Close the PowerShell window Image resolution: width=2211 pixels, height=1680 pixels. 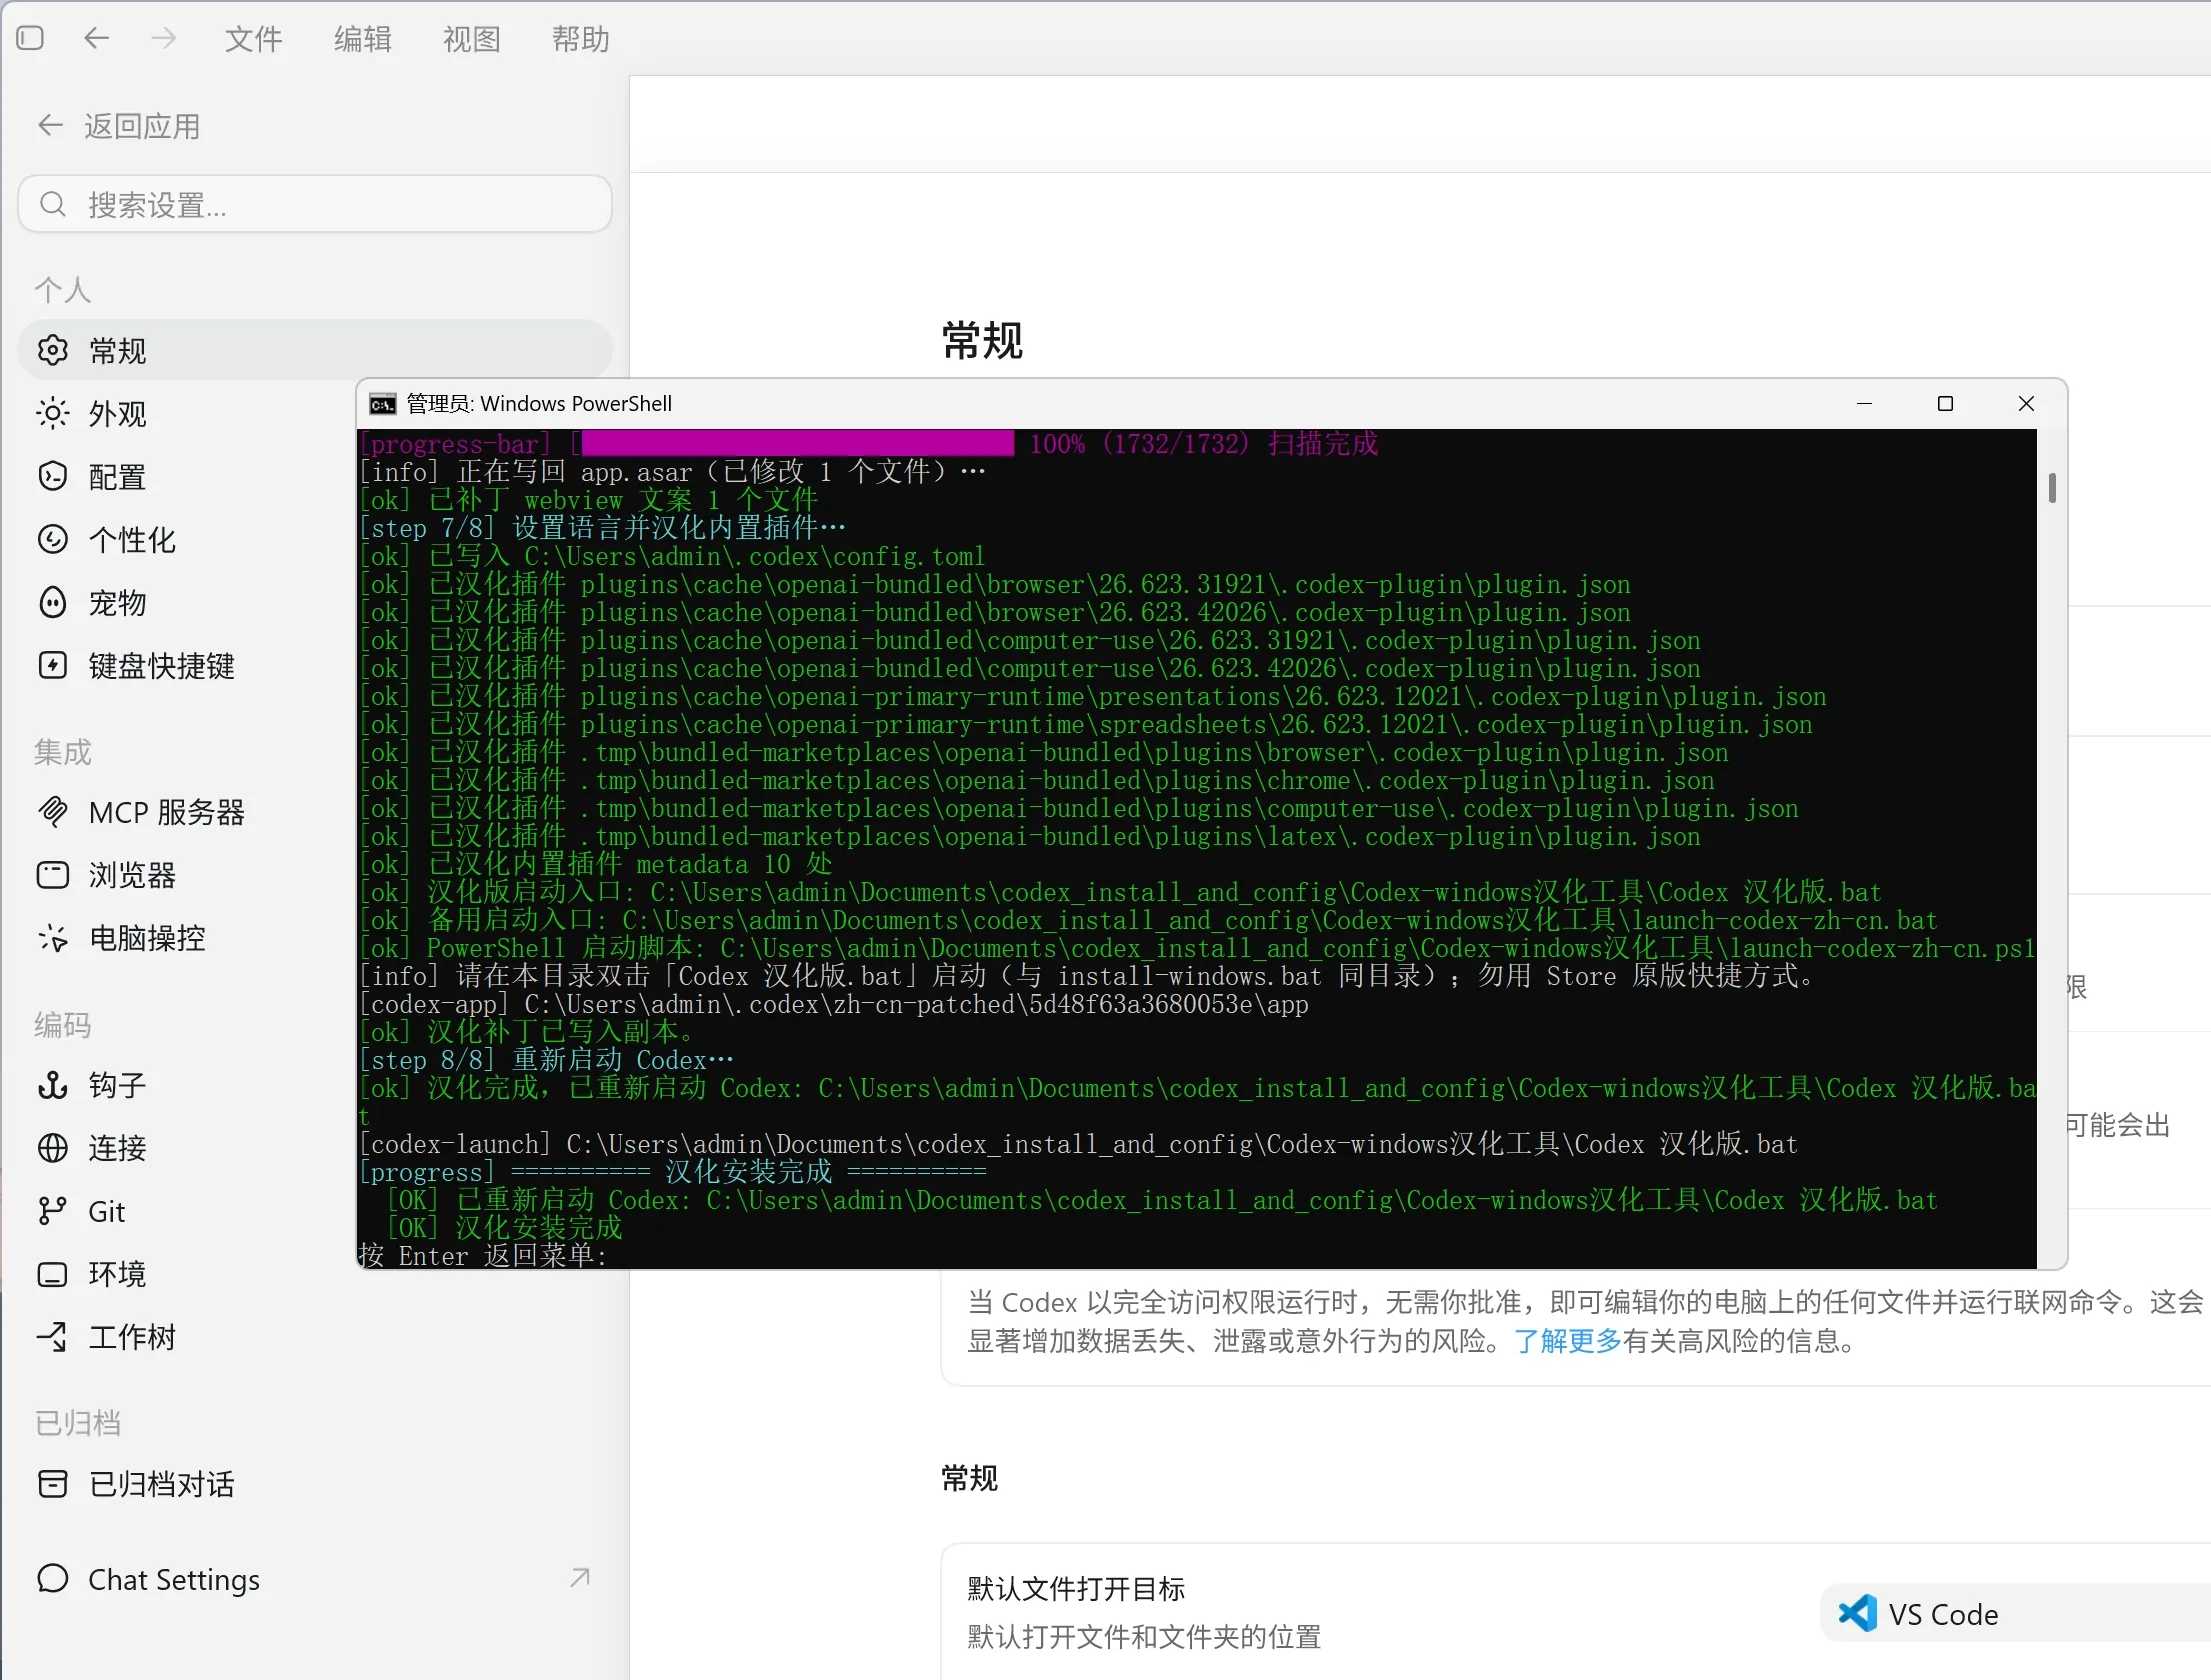pyautogui.click(x=2026, y=404)
